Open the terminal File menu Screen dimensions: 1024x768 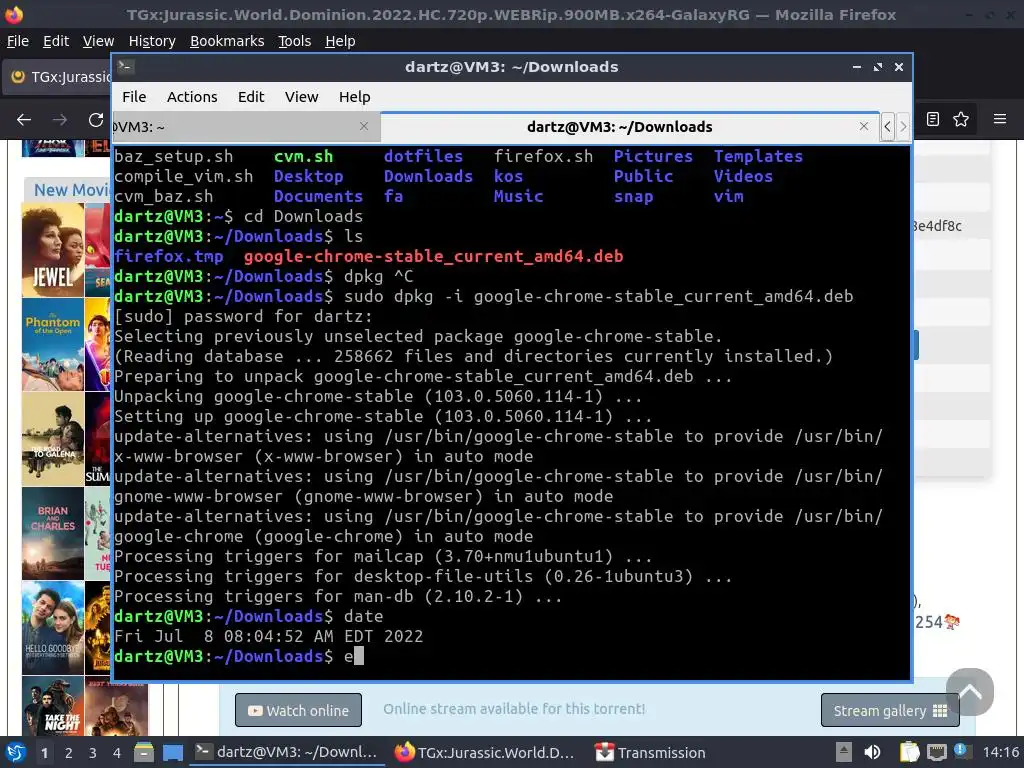(134, 97)
